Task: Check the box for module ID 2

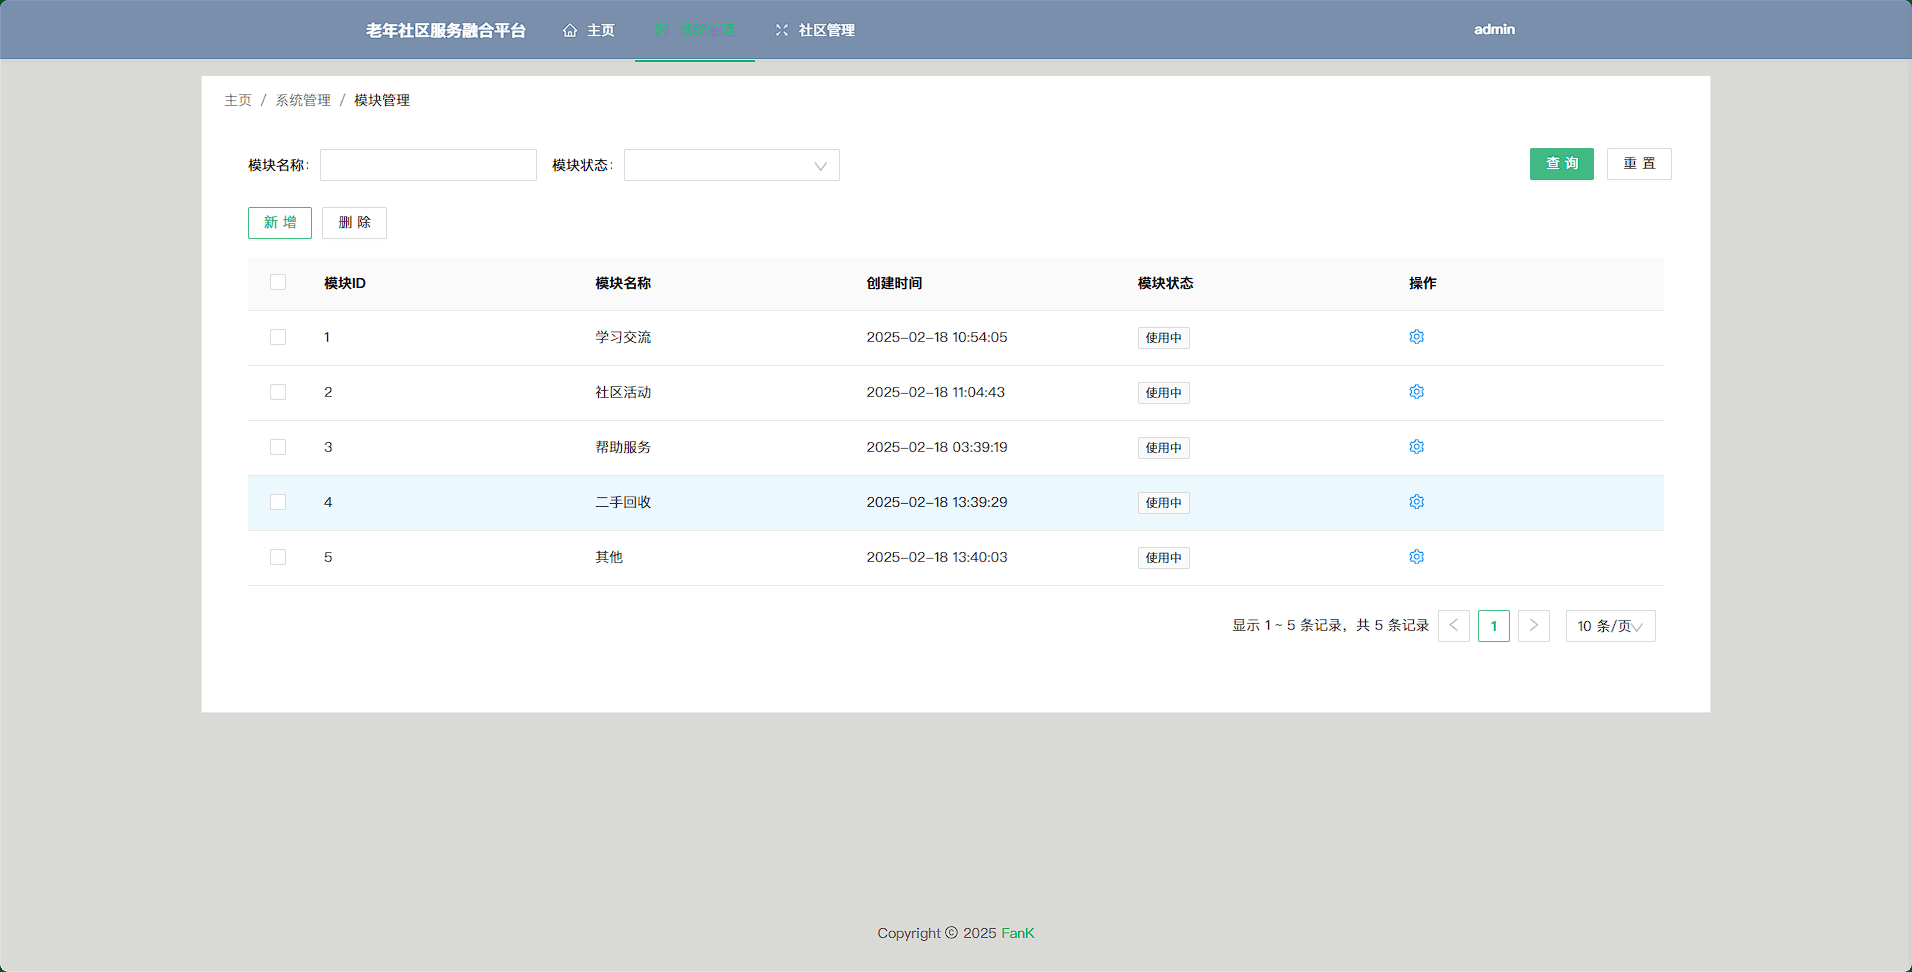Action: click(278, 392)
